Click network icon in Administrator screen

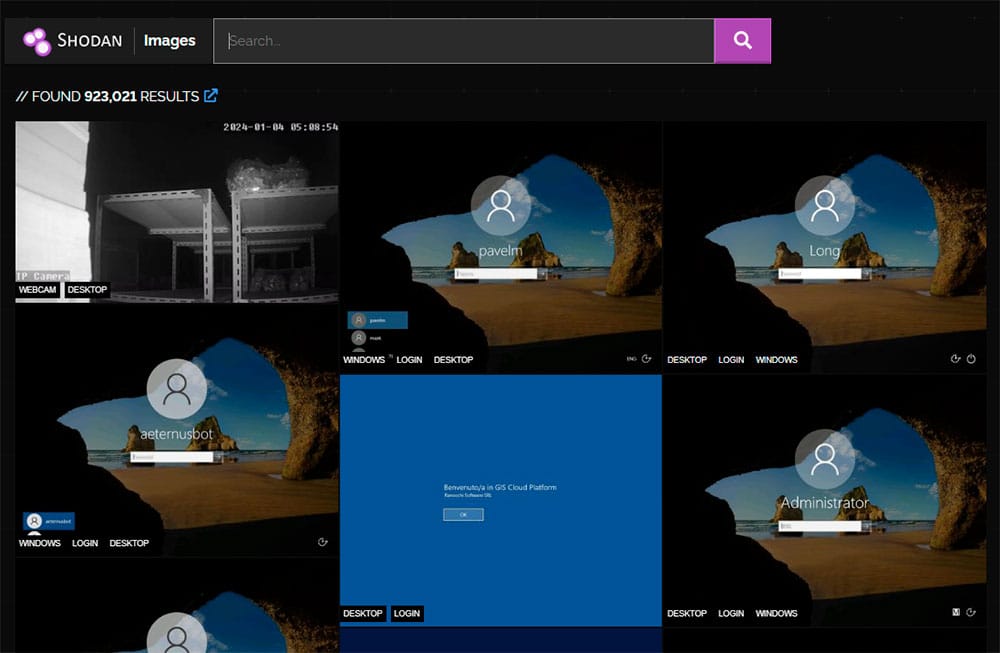956,612
